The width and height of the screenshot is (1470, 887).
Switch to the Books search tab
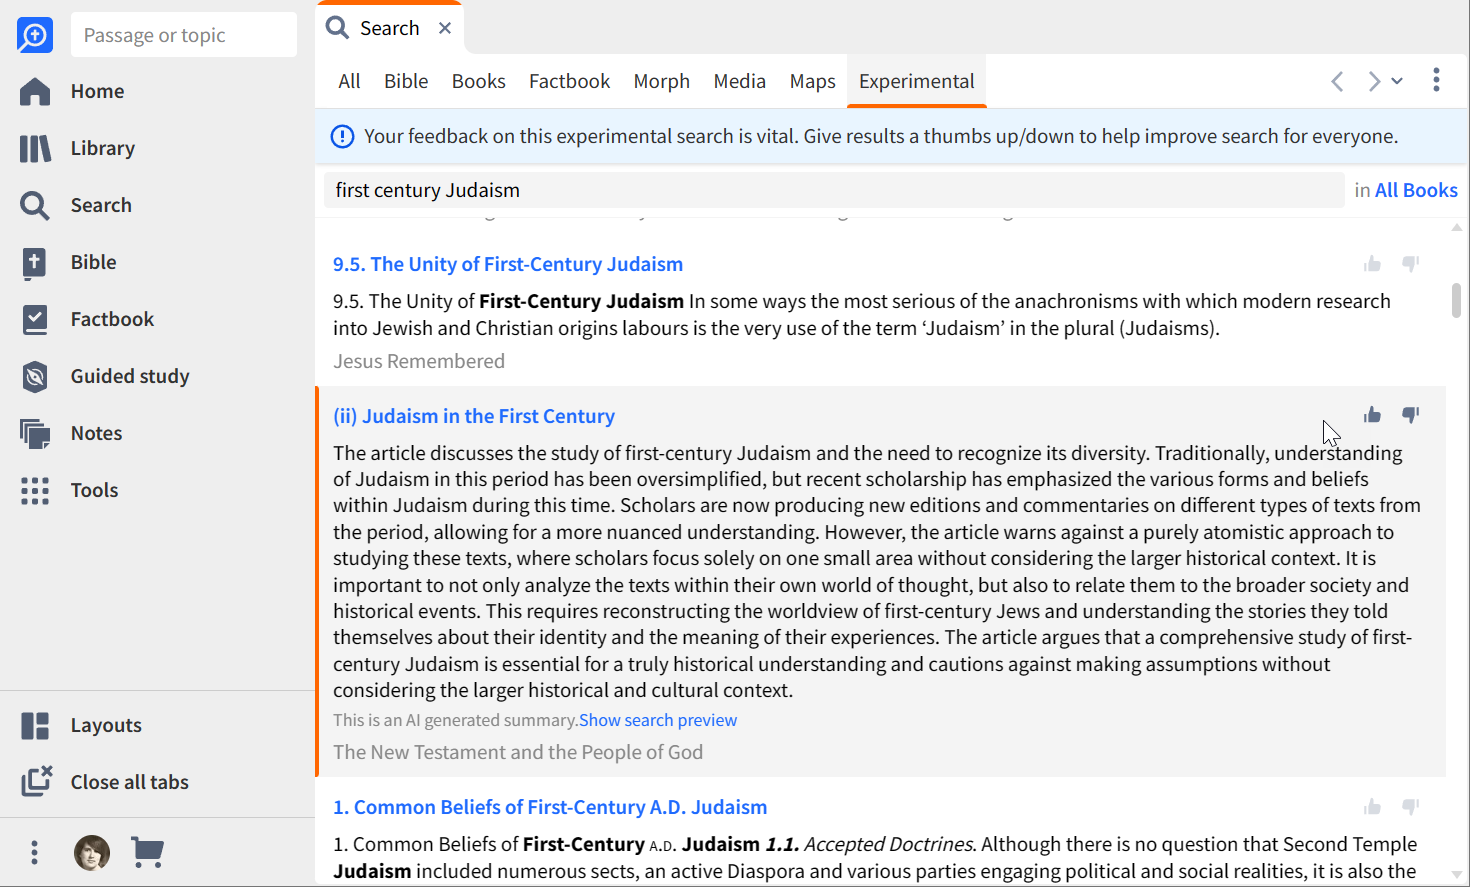tap(478, 81)
